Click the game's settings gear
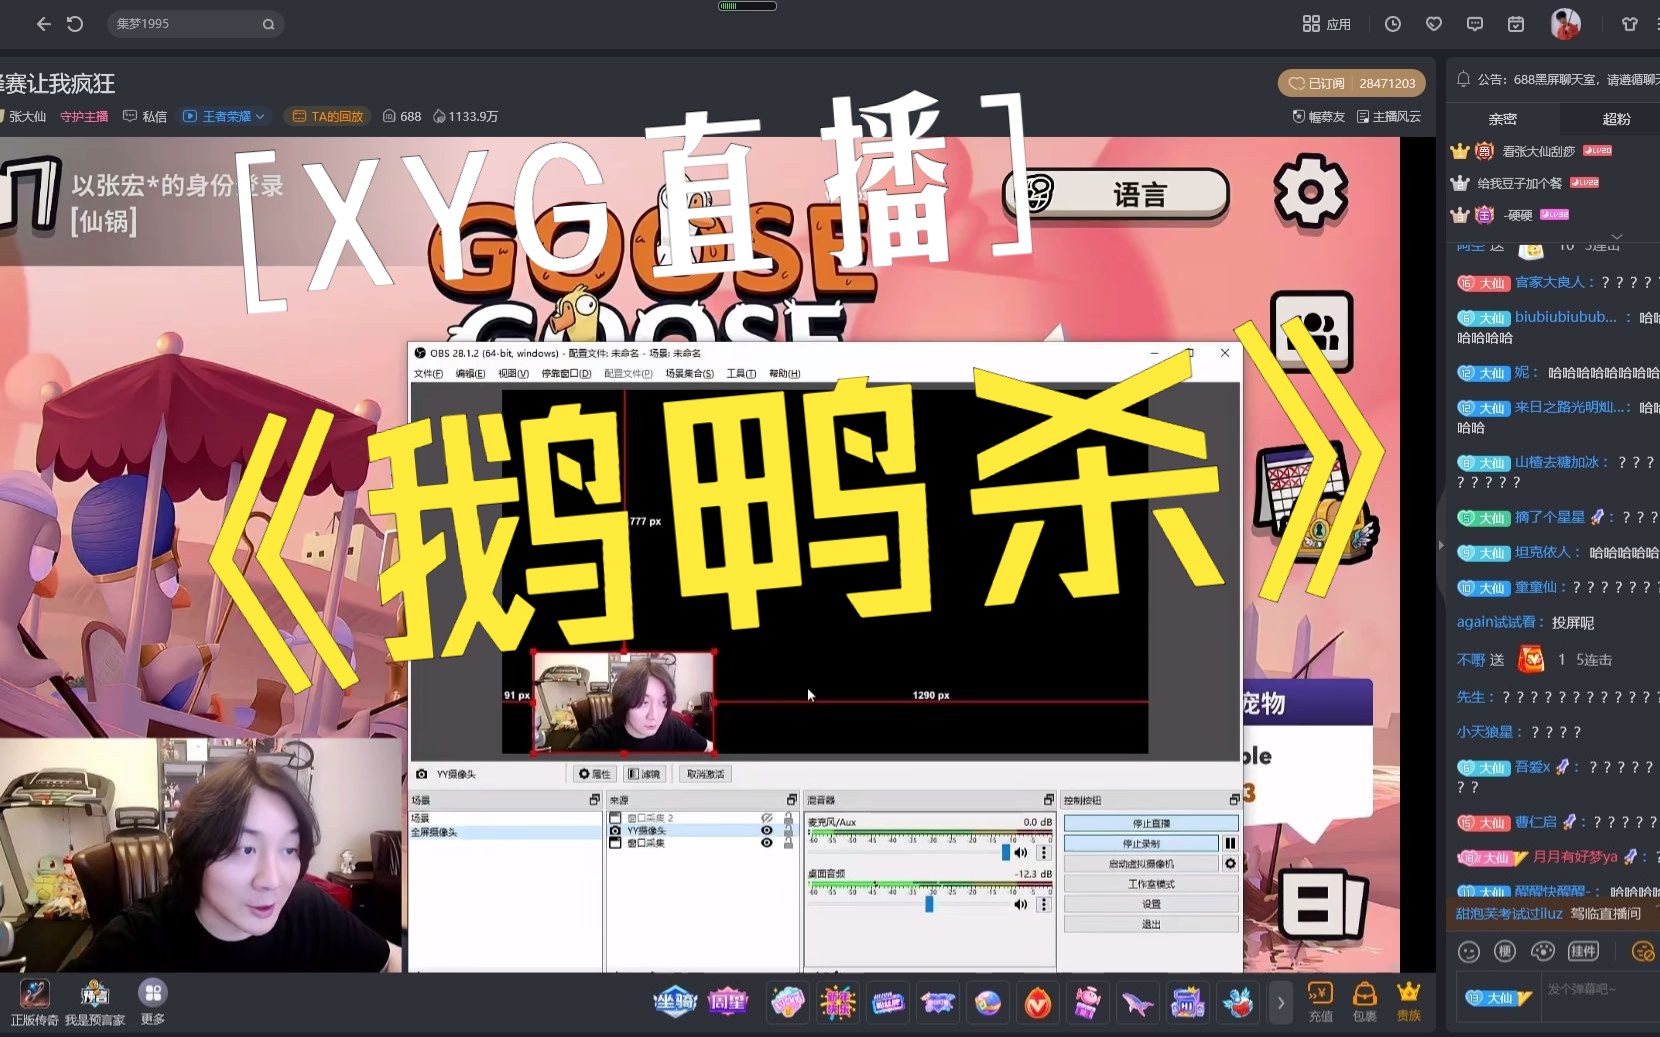1660x1037 pixels. 1311,190
